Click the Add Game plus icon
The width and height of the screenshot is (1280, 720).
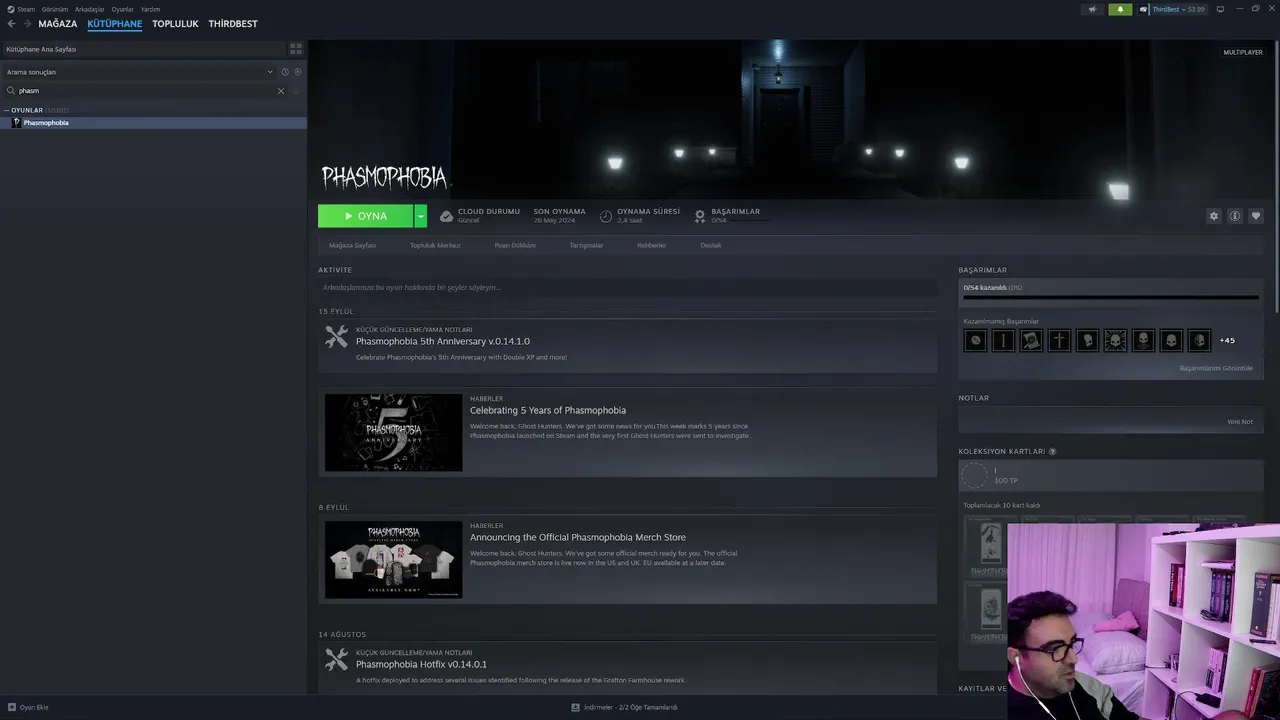[11, 707]
